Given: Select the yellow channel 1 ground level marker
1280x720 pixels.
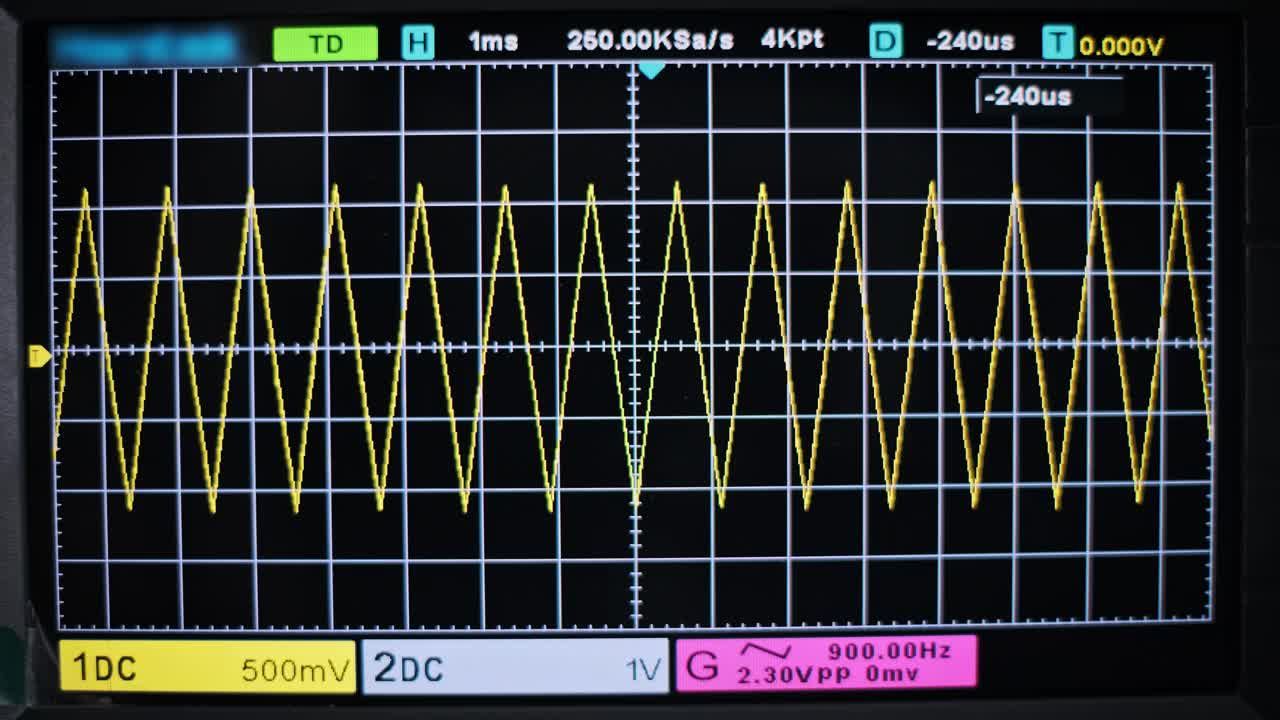Looking at the screenshot, I should 39,356.
